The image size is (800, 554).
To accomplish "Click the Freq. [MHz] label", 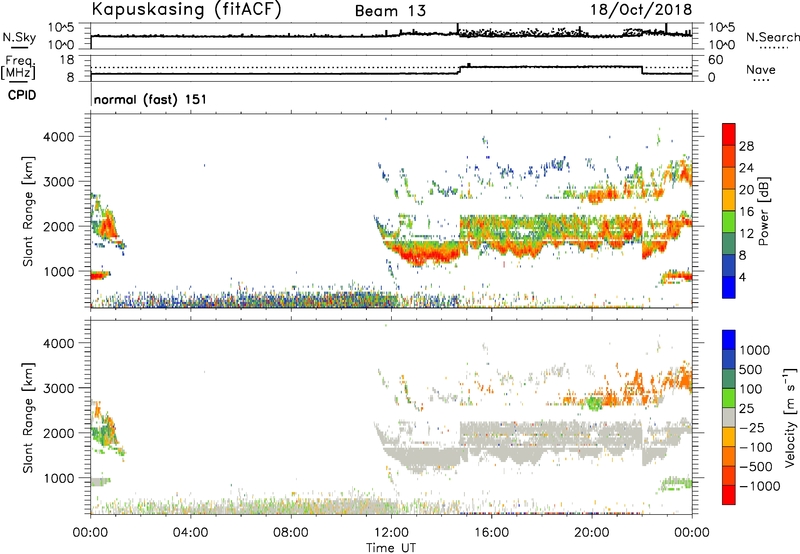I will pyautogui.click(x=19, y=67).
